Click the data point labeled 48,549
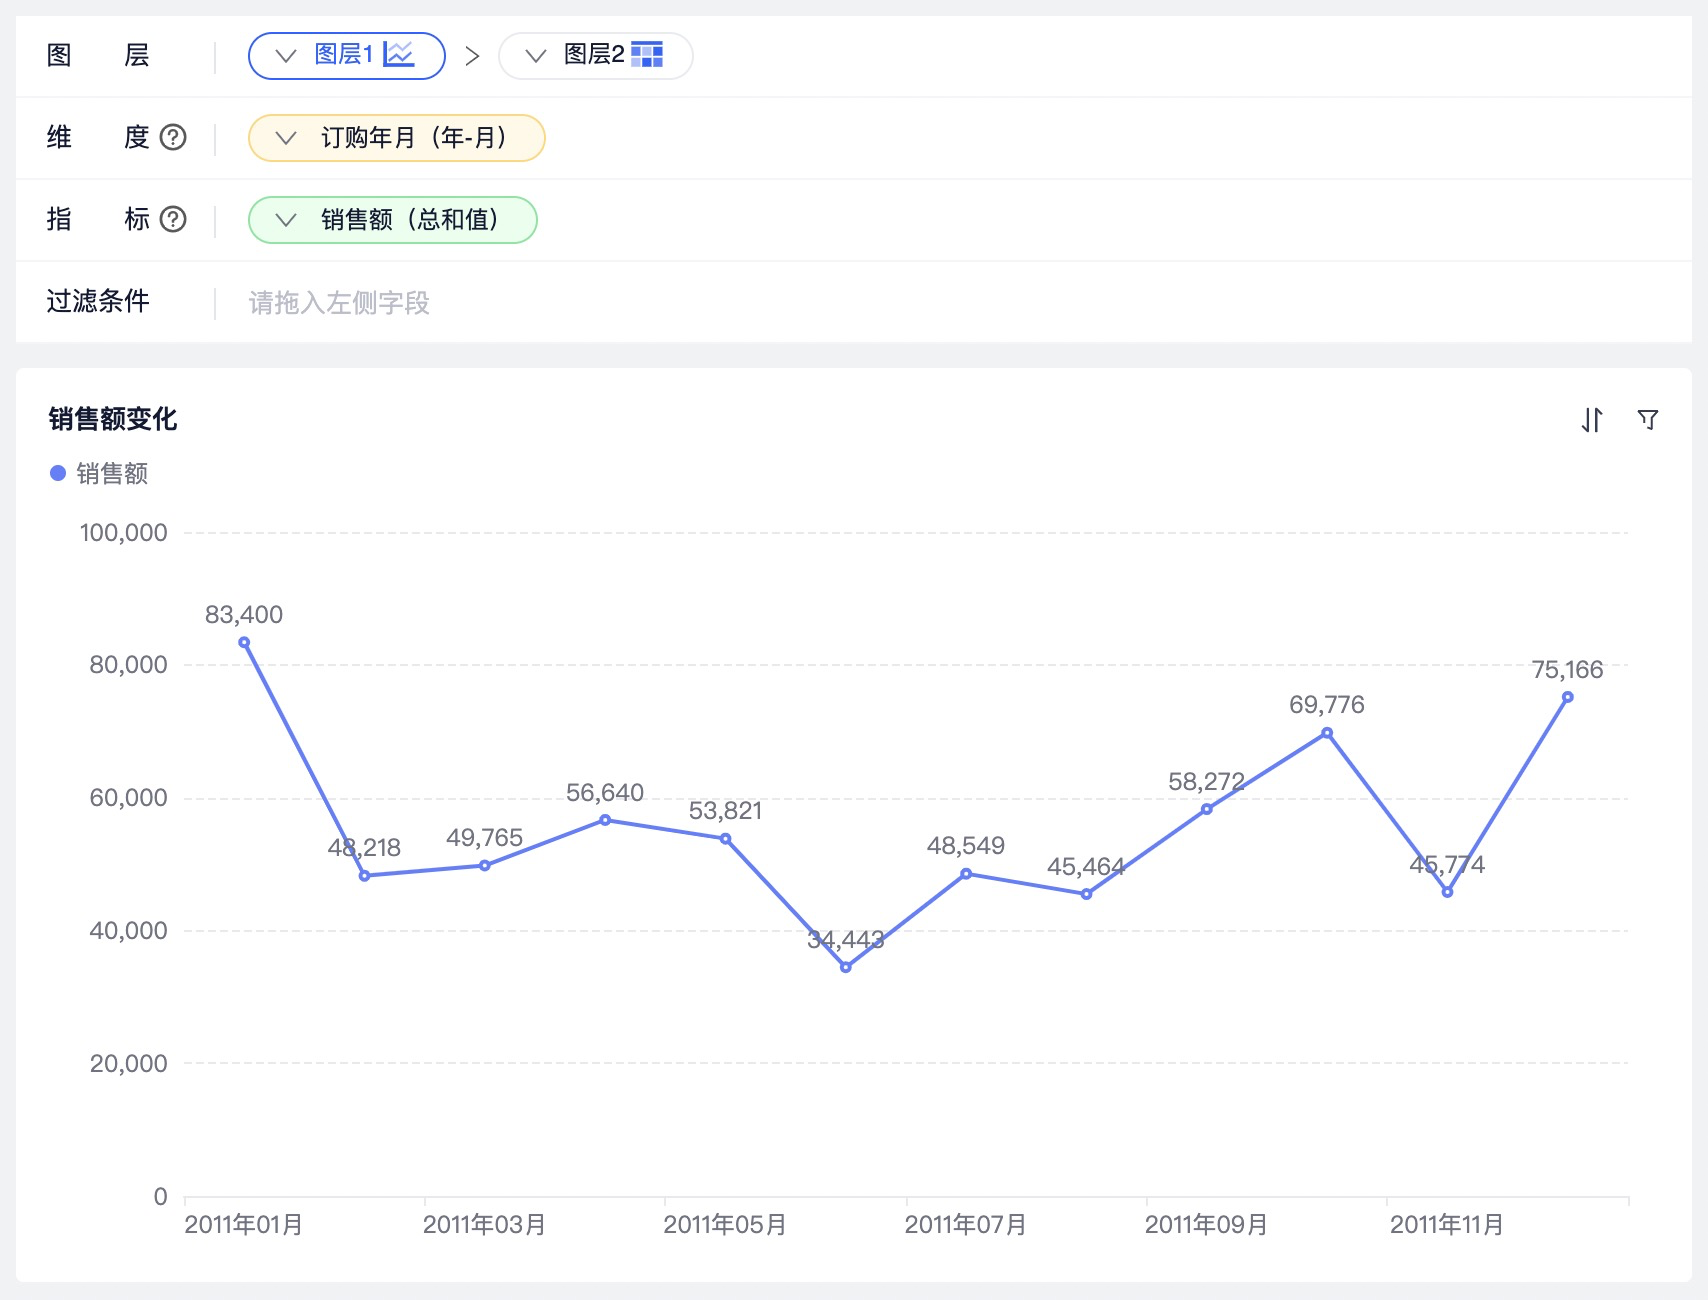Image resolution: width=1708 pixels, height=1300 pixels. pyautogui.click(x=966, y=874)
